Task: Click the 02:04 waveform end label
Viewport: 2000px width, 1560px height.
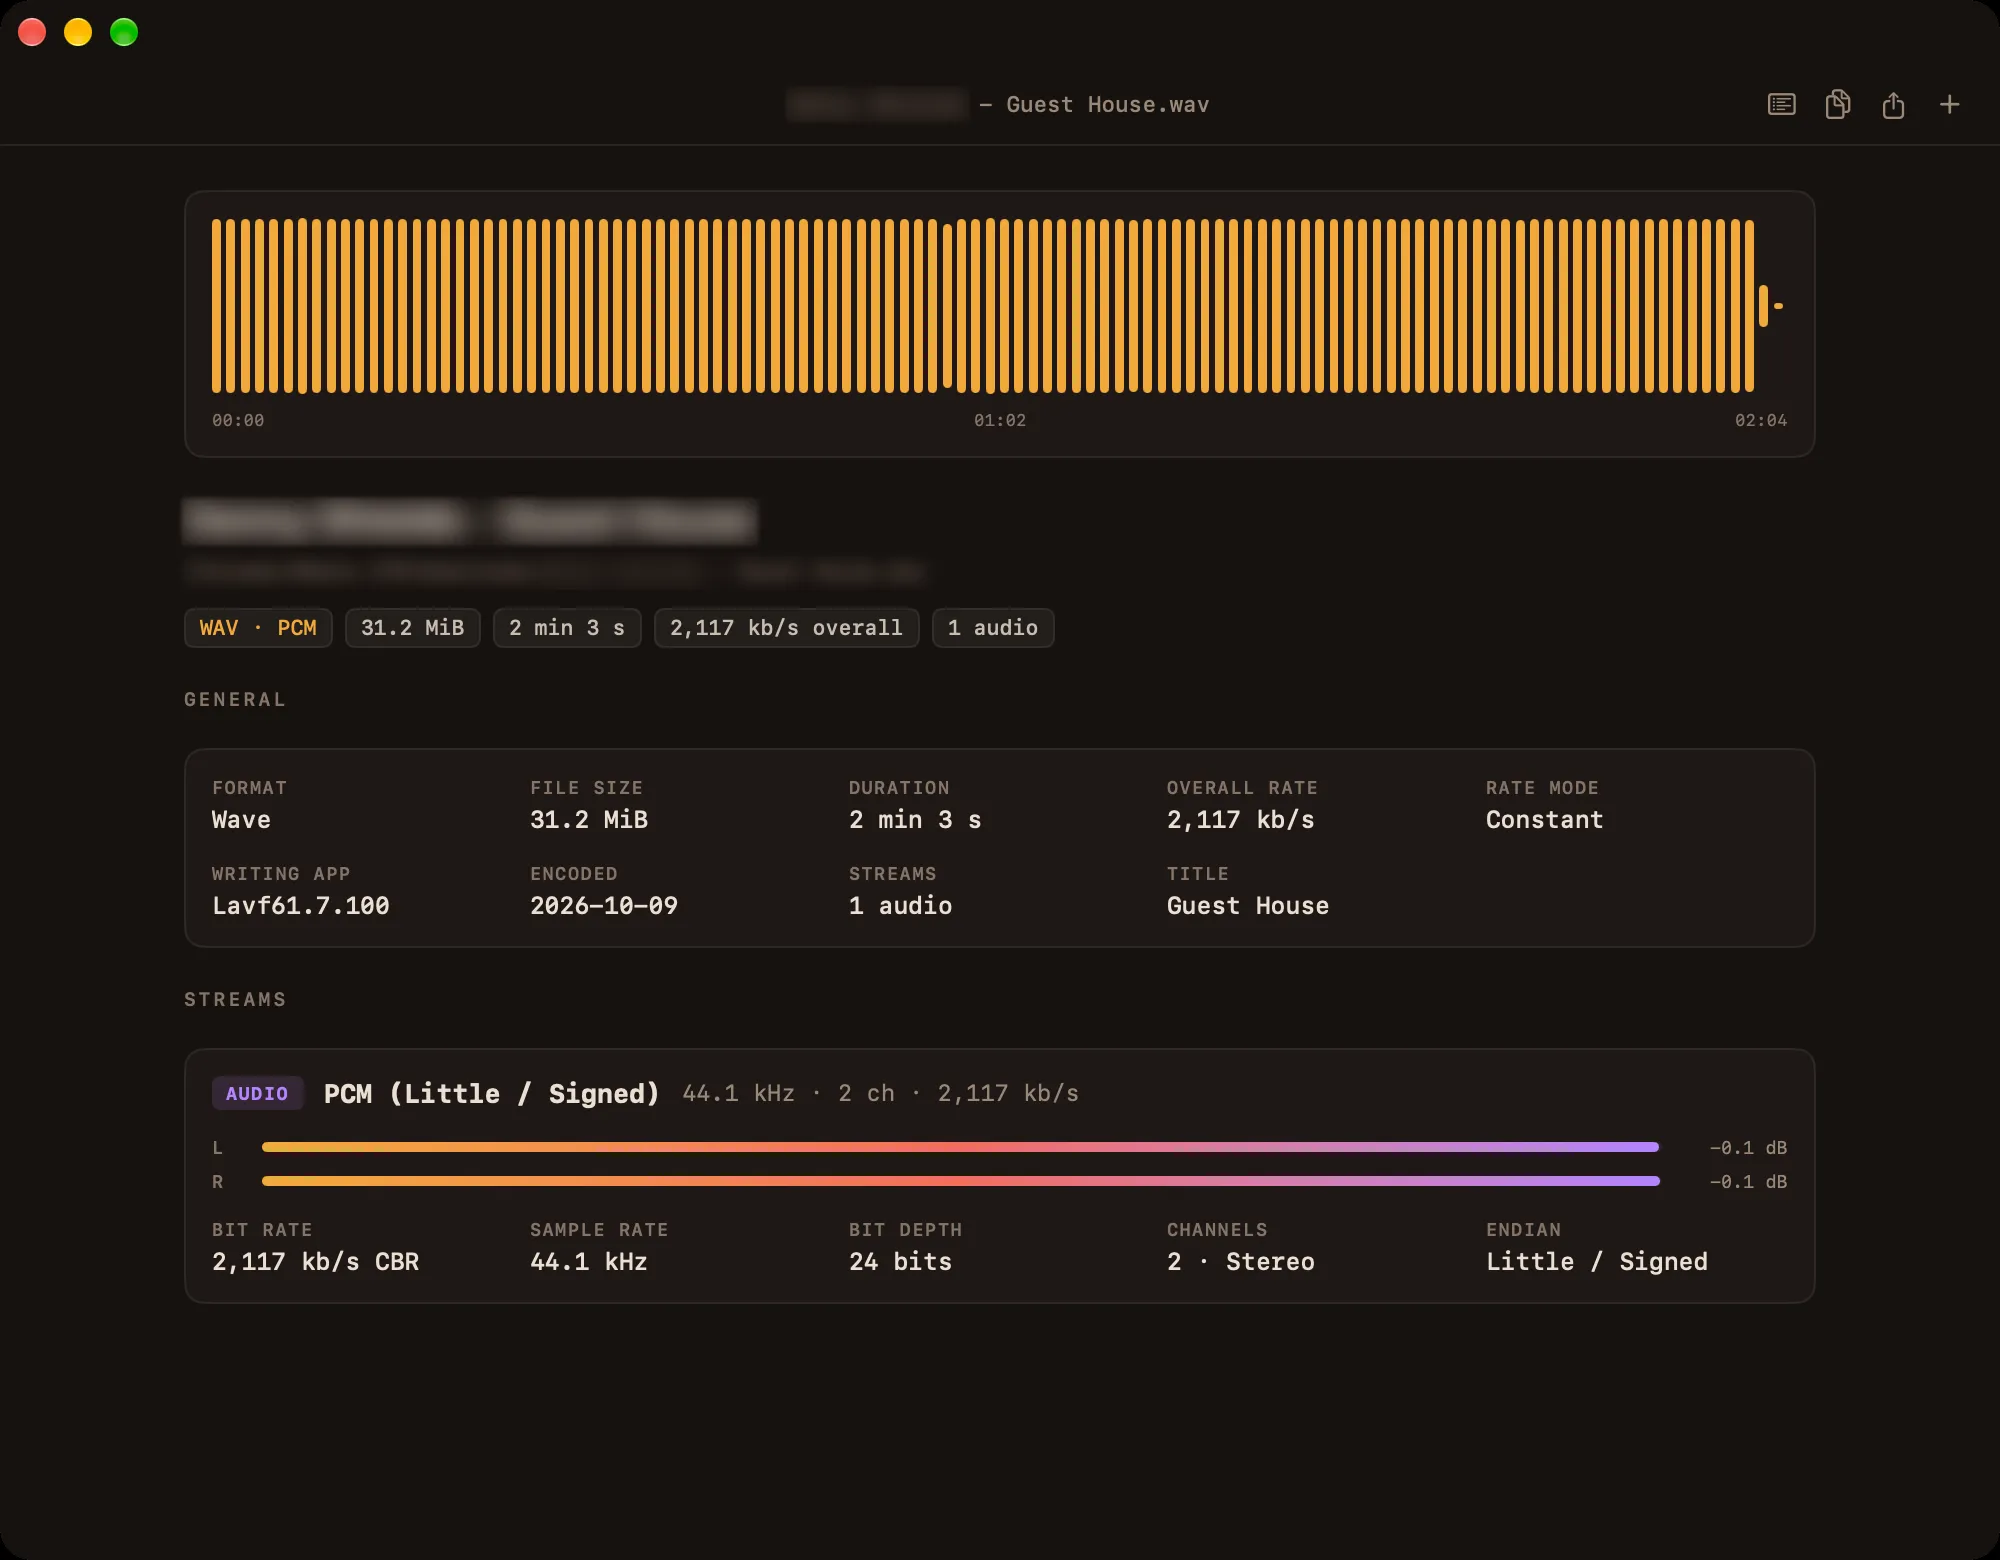Action: click(x=1761, y=421)
